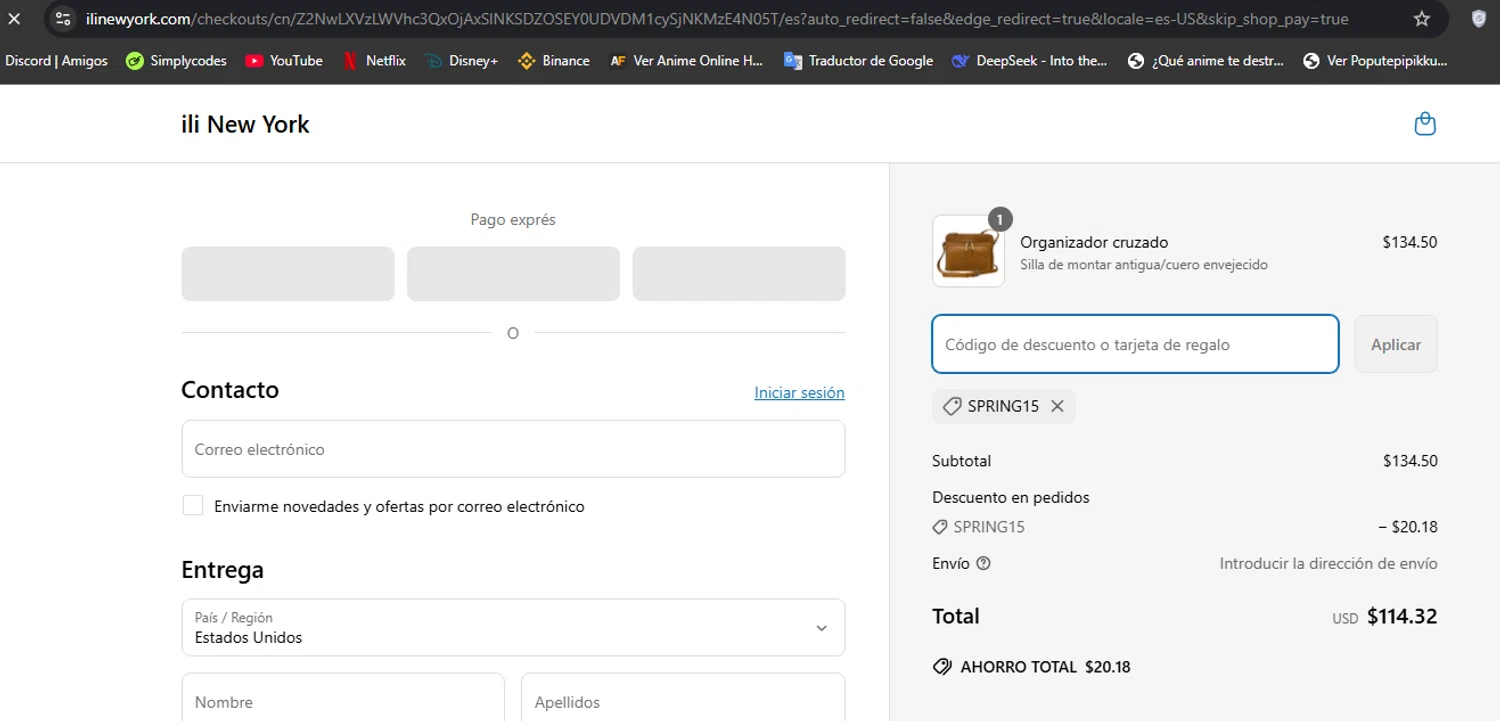Click the Aplicar discount button
The width and height of the screenshot is (1500, 721).
point(1396,344)
